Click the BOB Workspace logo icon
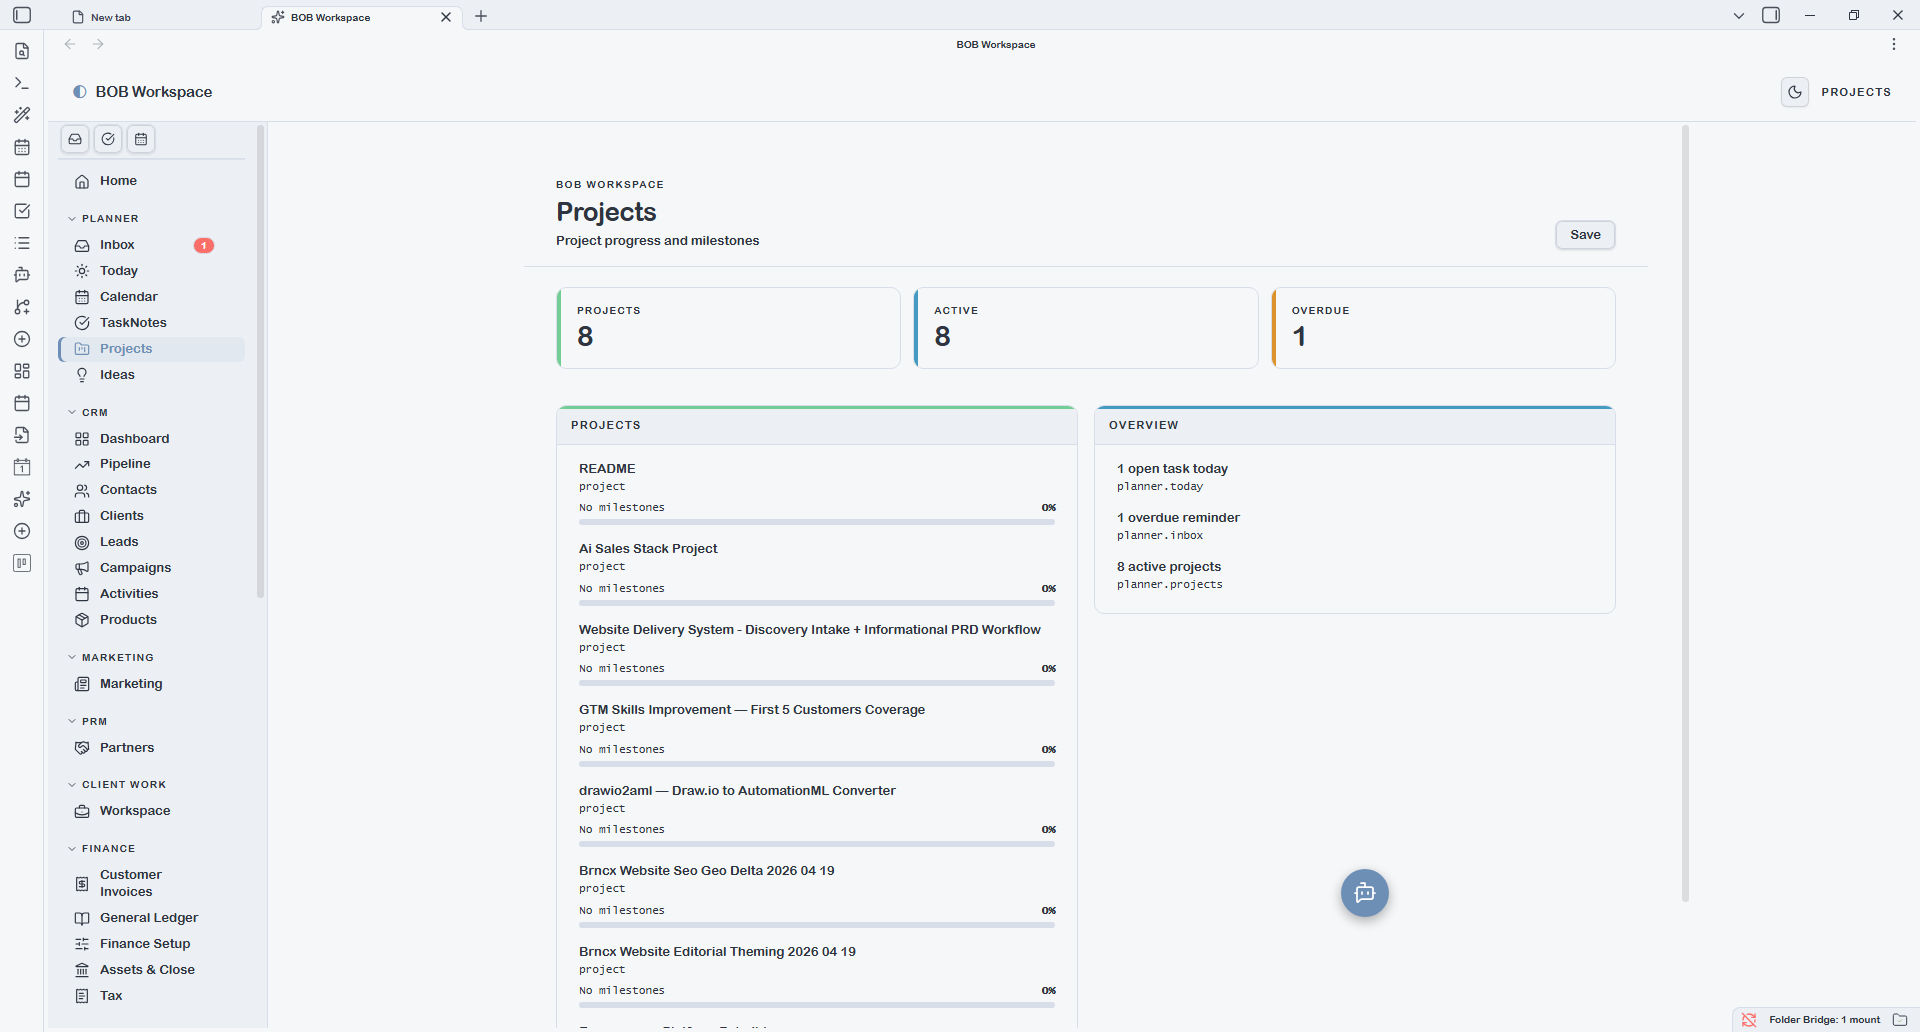This screenshot has width=1920, height=1032. tap(80, 92)
